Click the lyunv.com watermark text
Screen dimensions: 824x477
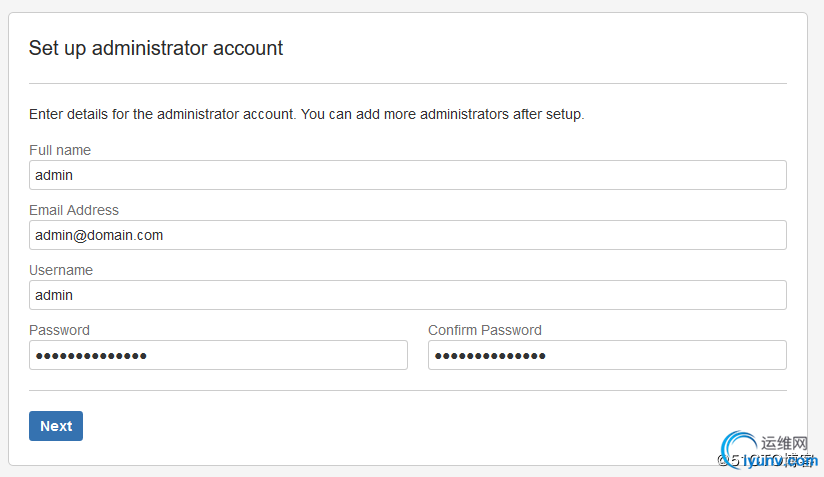780,461
